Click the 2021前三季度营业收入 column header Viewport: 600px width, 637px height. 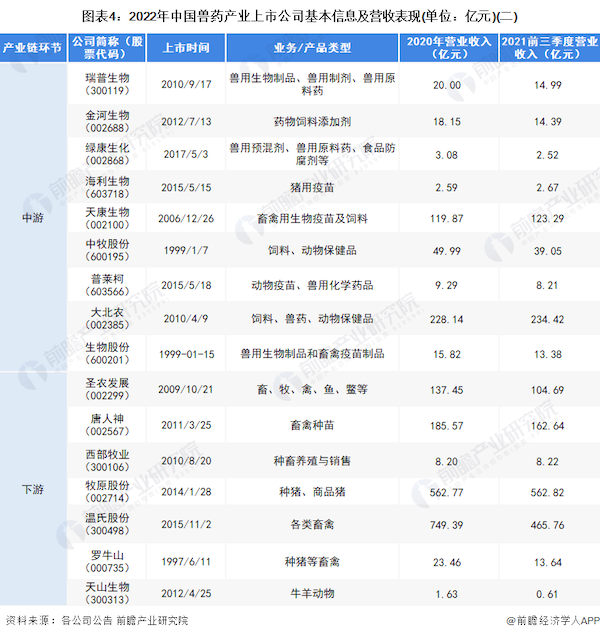550,48
